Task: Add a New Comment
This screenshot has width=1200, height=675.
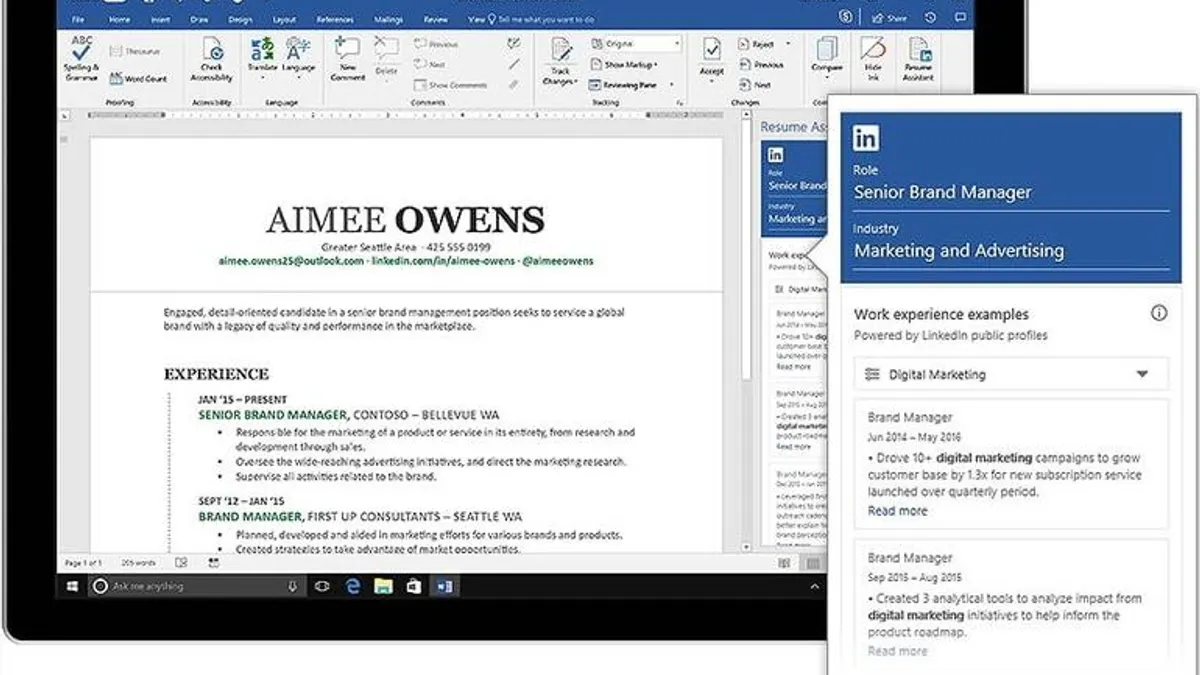Action: point(347,60)
